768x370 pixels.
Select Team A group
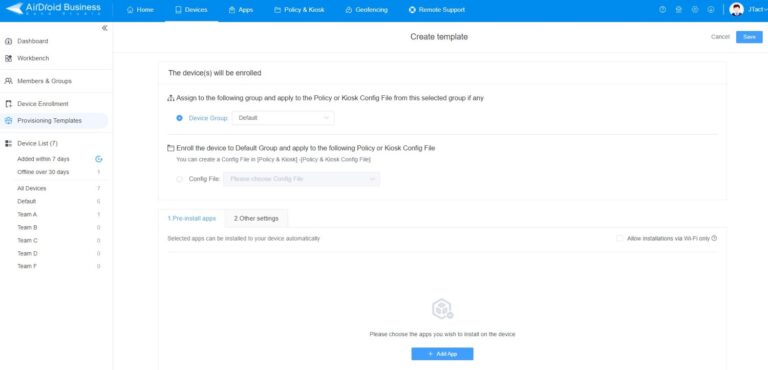coord(27,215)
